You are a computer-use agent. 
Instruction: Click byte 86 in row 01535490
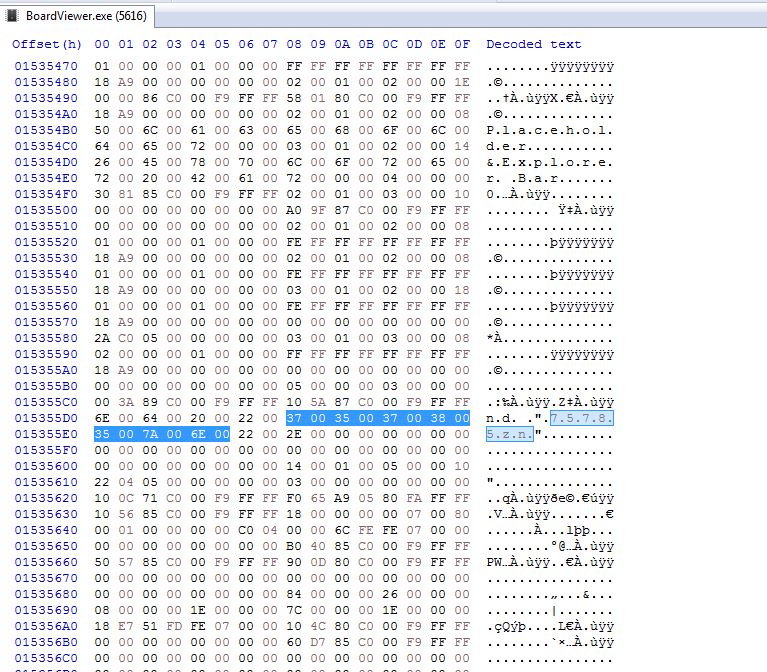pos(150,98)
